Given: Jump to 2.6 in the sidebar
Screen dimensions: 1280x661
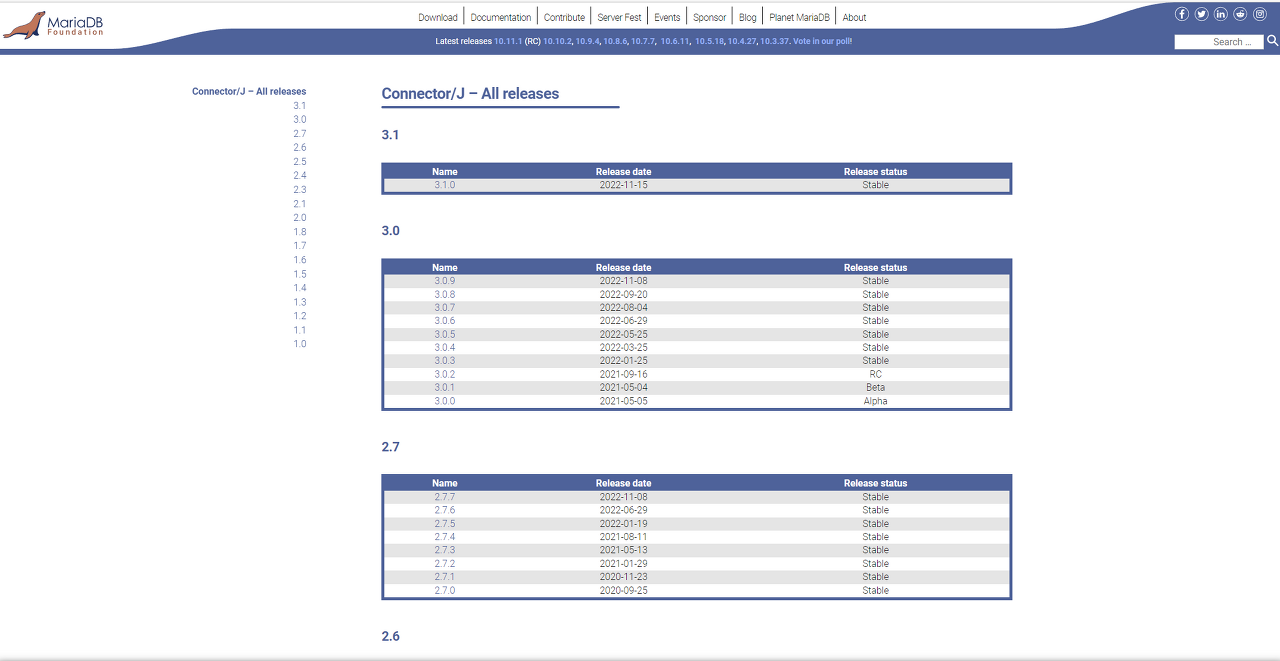Looking at the screenshot, I should point(300,147).
